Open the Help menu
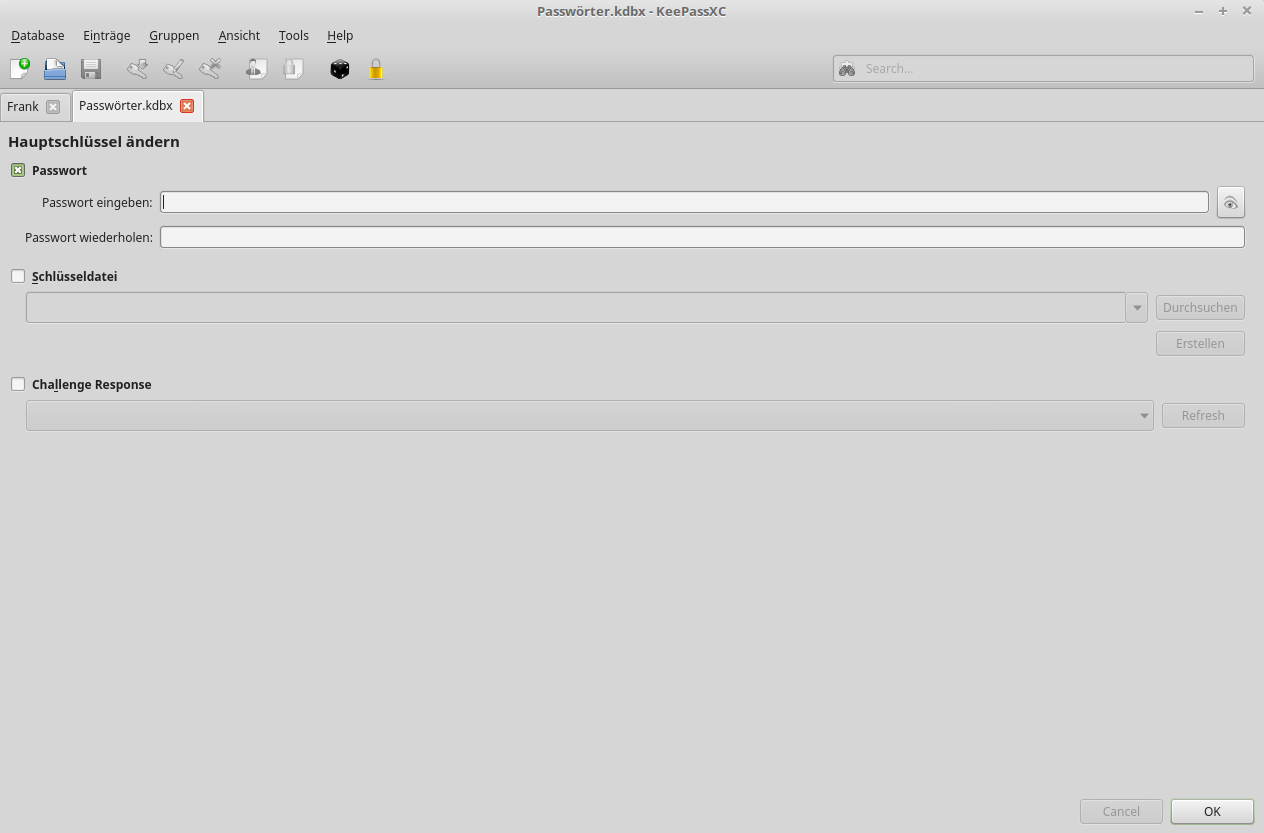The height and width of the screenshot is (833, 1264). pyautogui.click(x=340, y=35)
